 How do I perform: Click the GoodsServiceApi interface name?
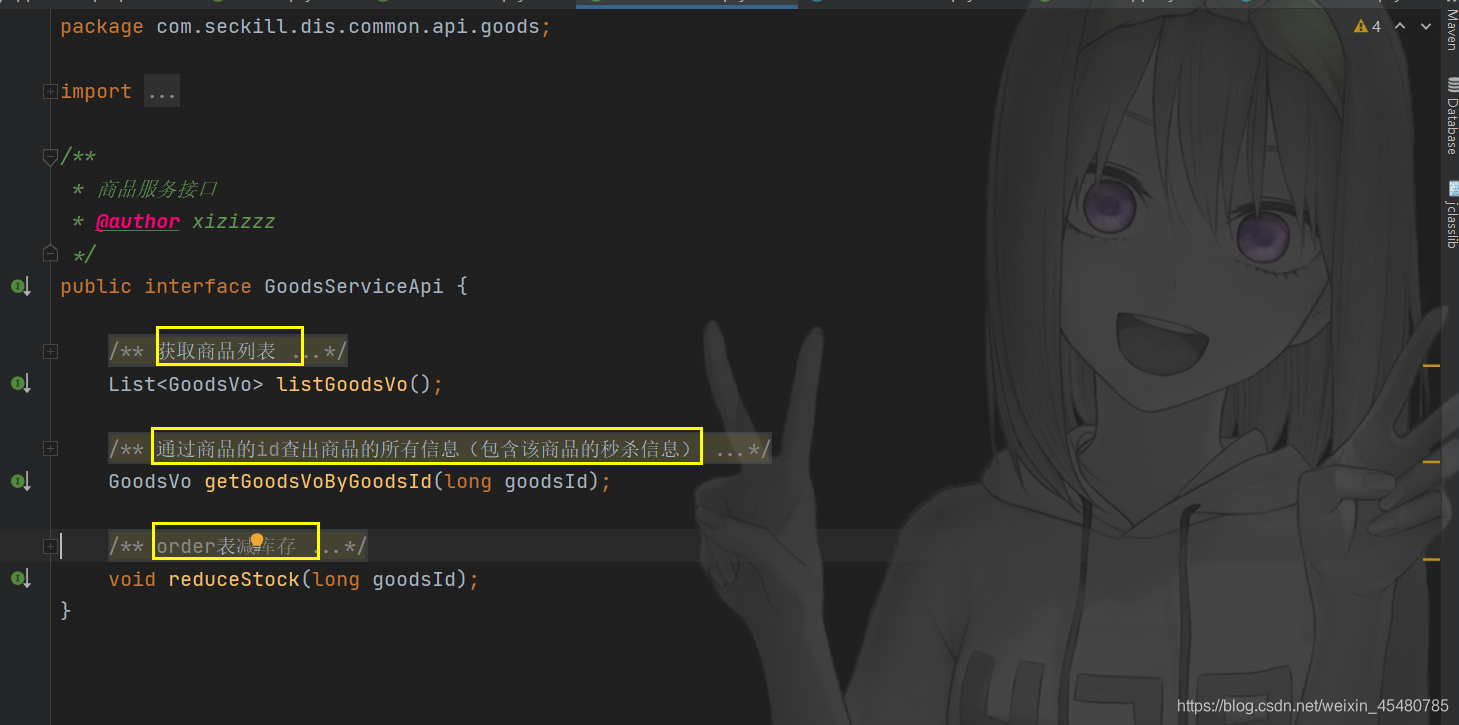point(354,287)
